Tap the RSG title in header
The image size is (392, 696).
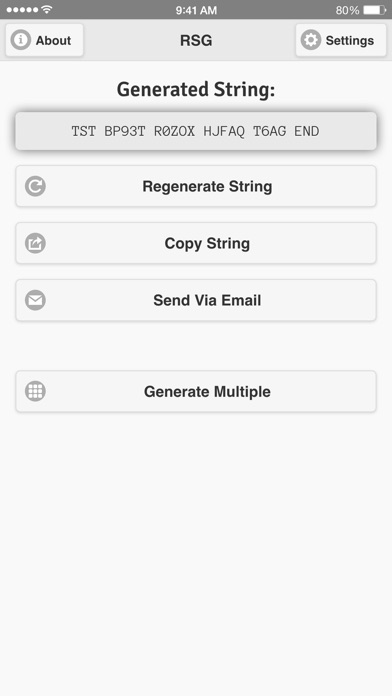pos(196,40)
